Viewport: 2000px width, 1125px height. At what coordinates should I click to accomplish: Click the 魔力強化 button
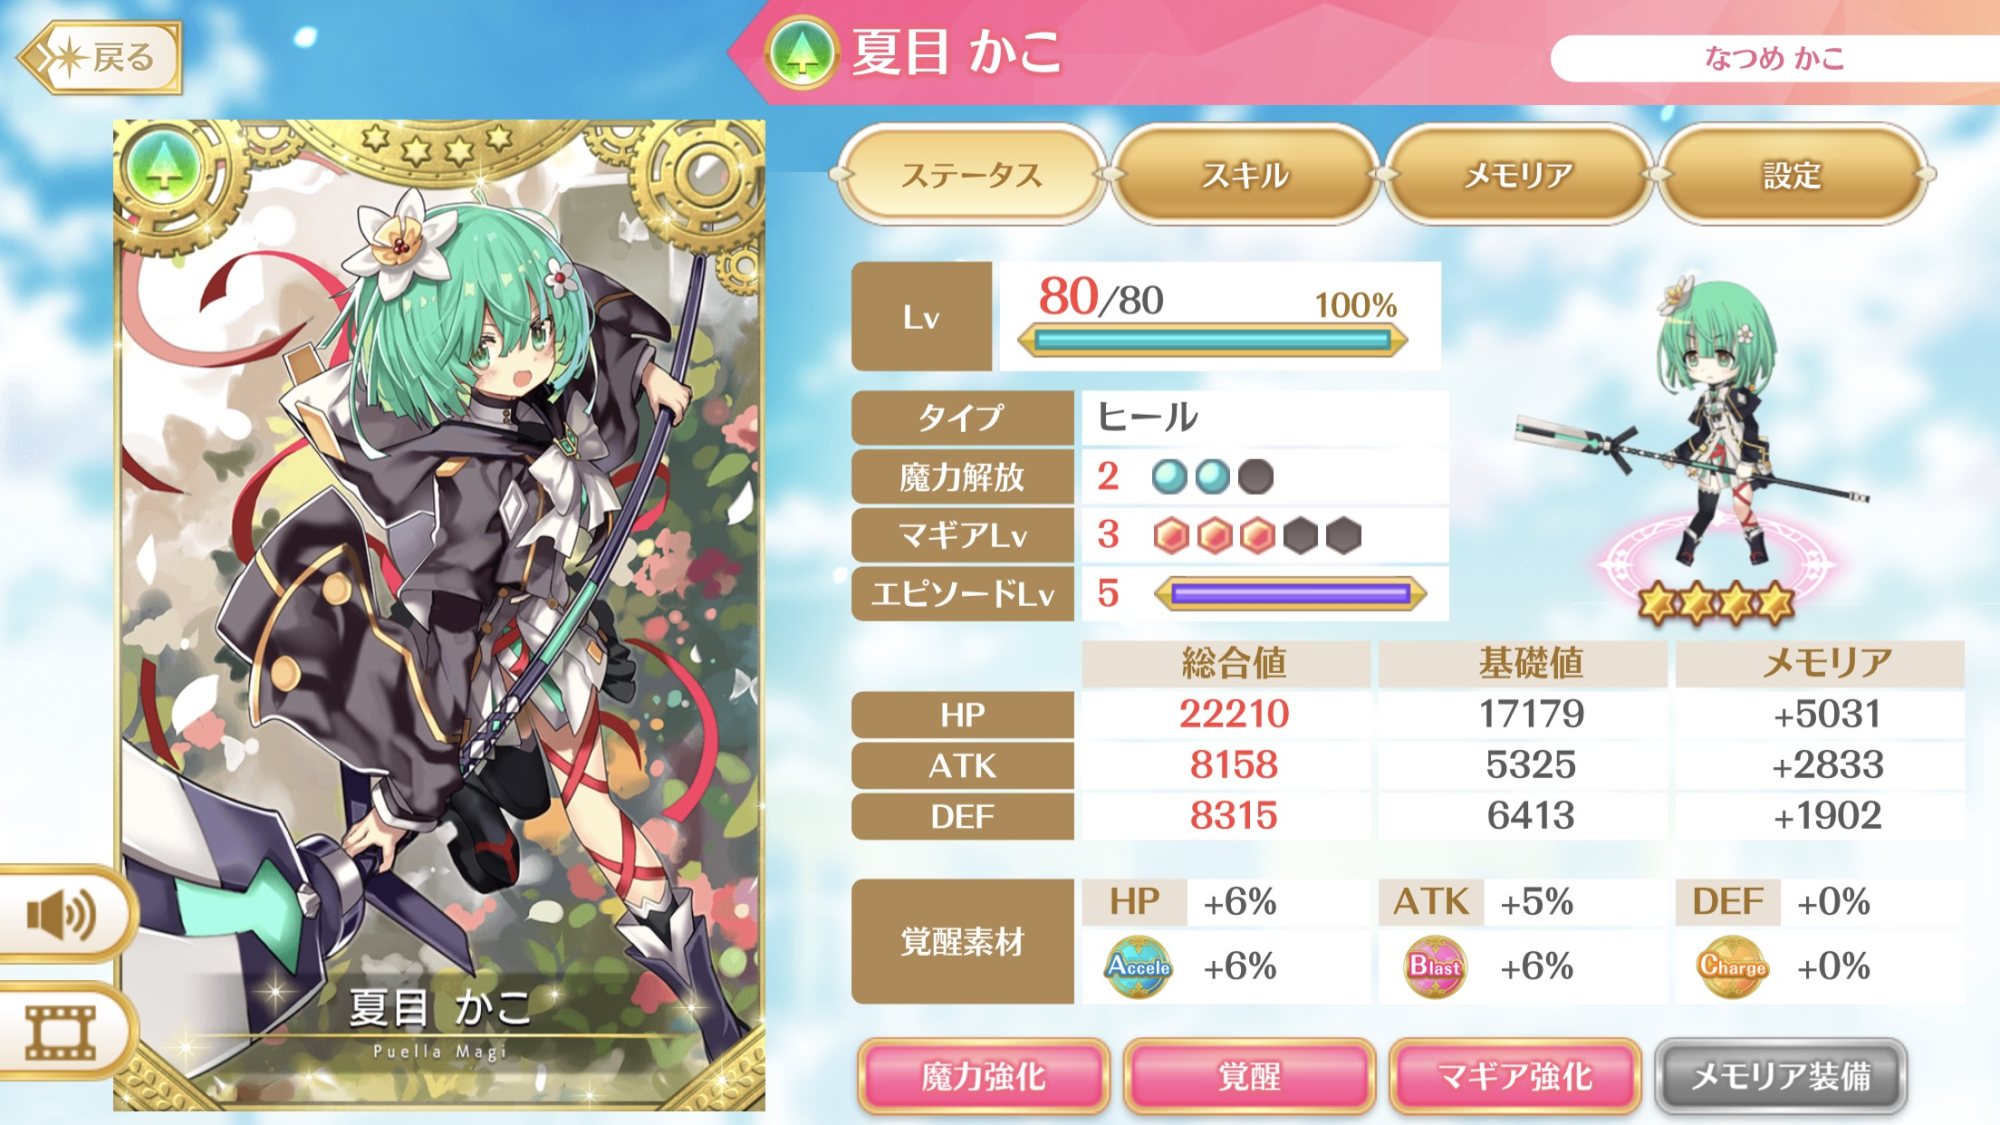[983, 1076]
